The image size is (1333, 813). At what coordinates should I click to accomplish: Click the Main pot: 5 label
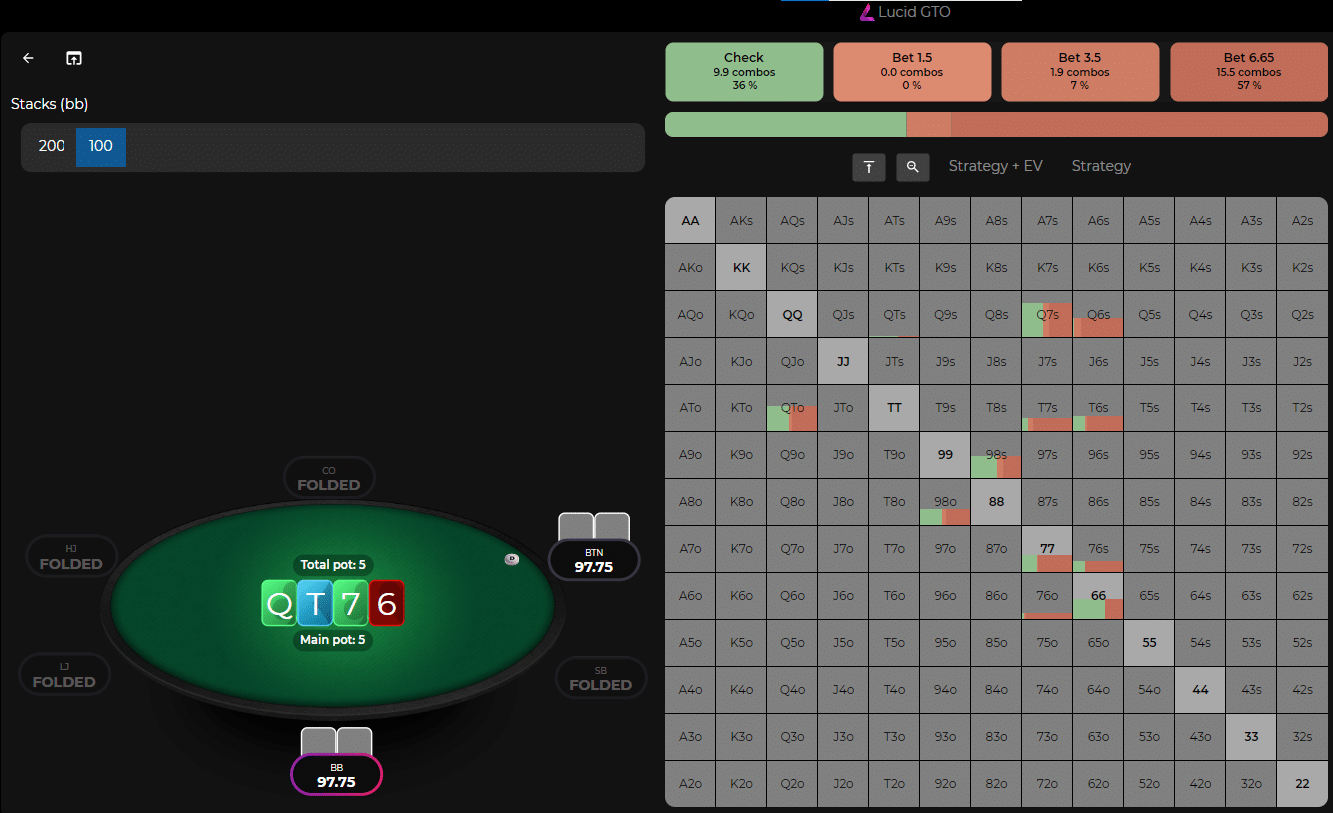(x=333, y=640)
